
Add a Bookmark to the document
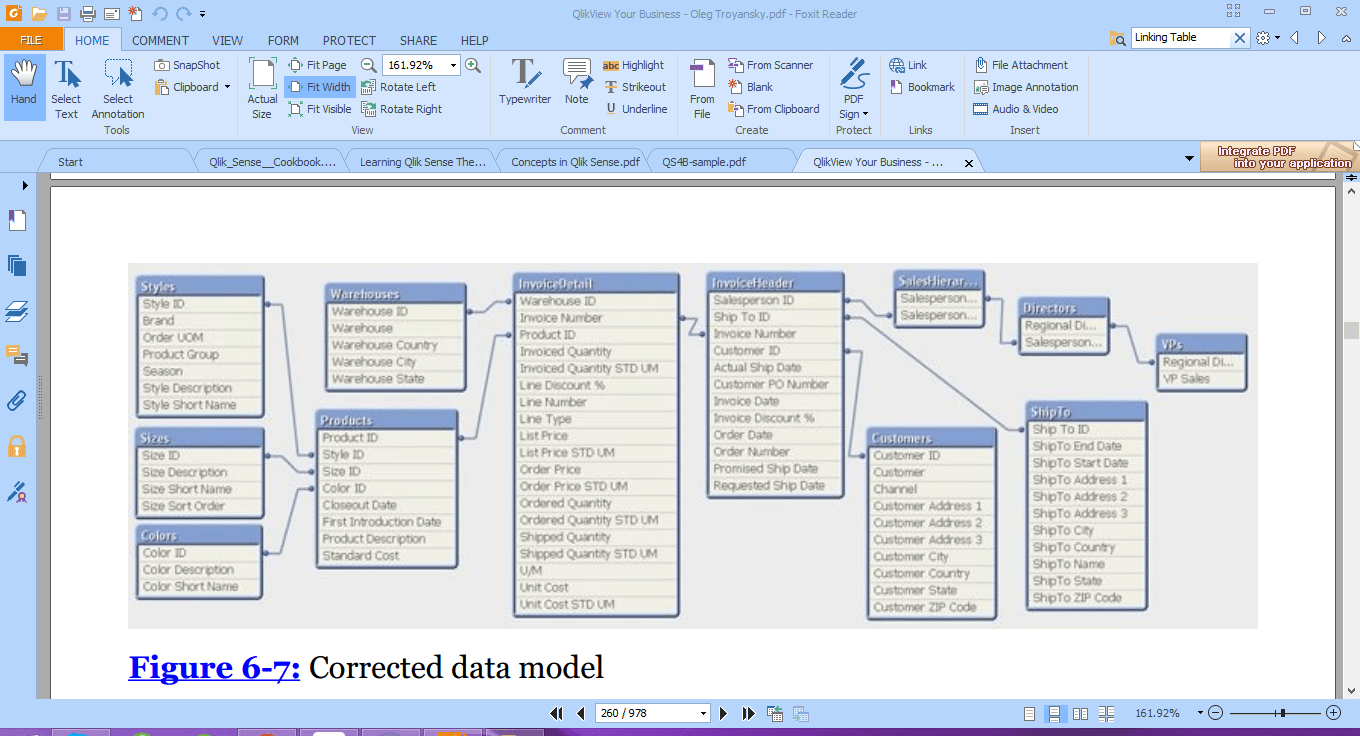coord(922,87)
